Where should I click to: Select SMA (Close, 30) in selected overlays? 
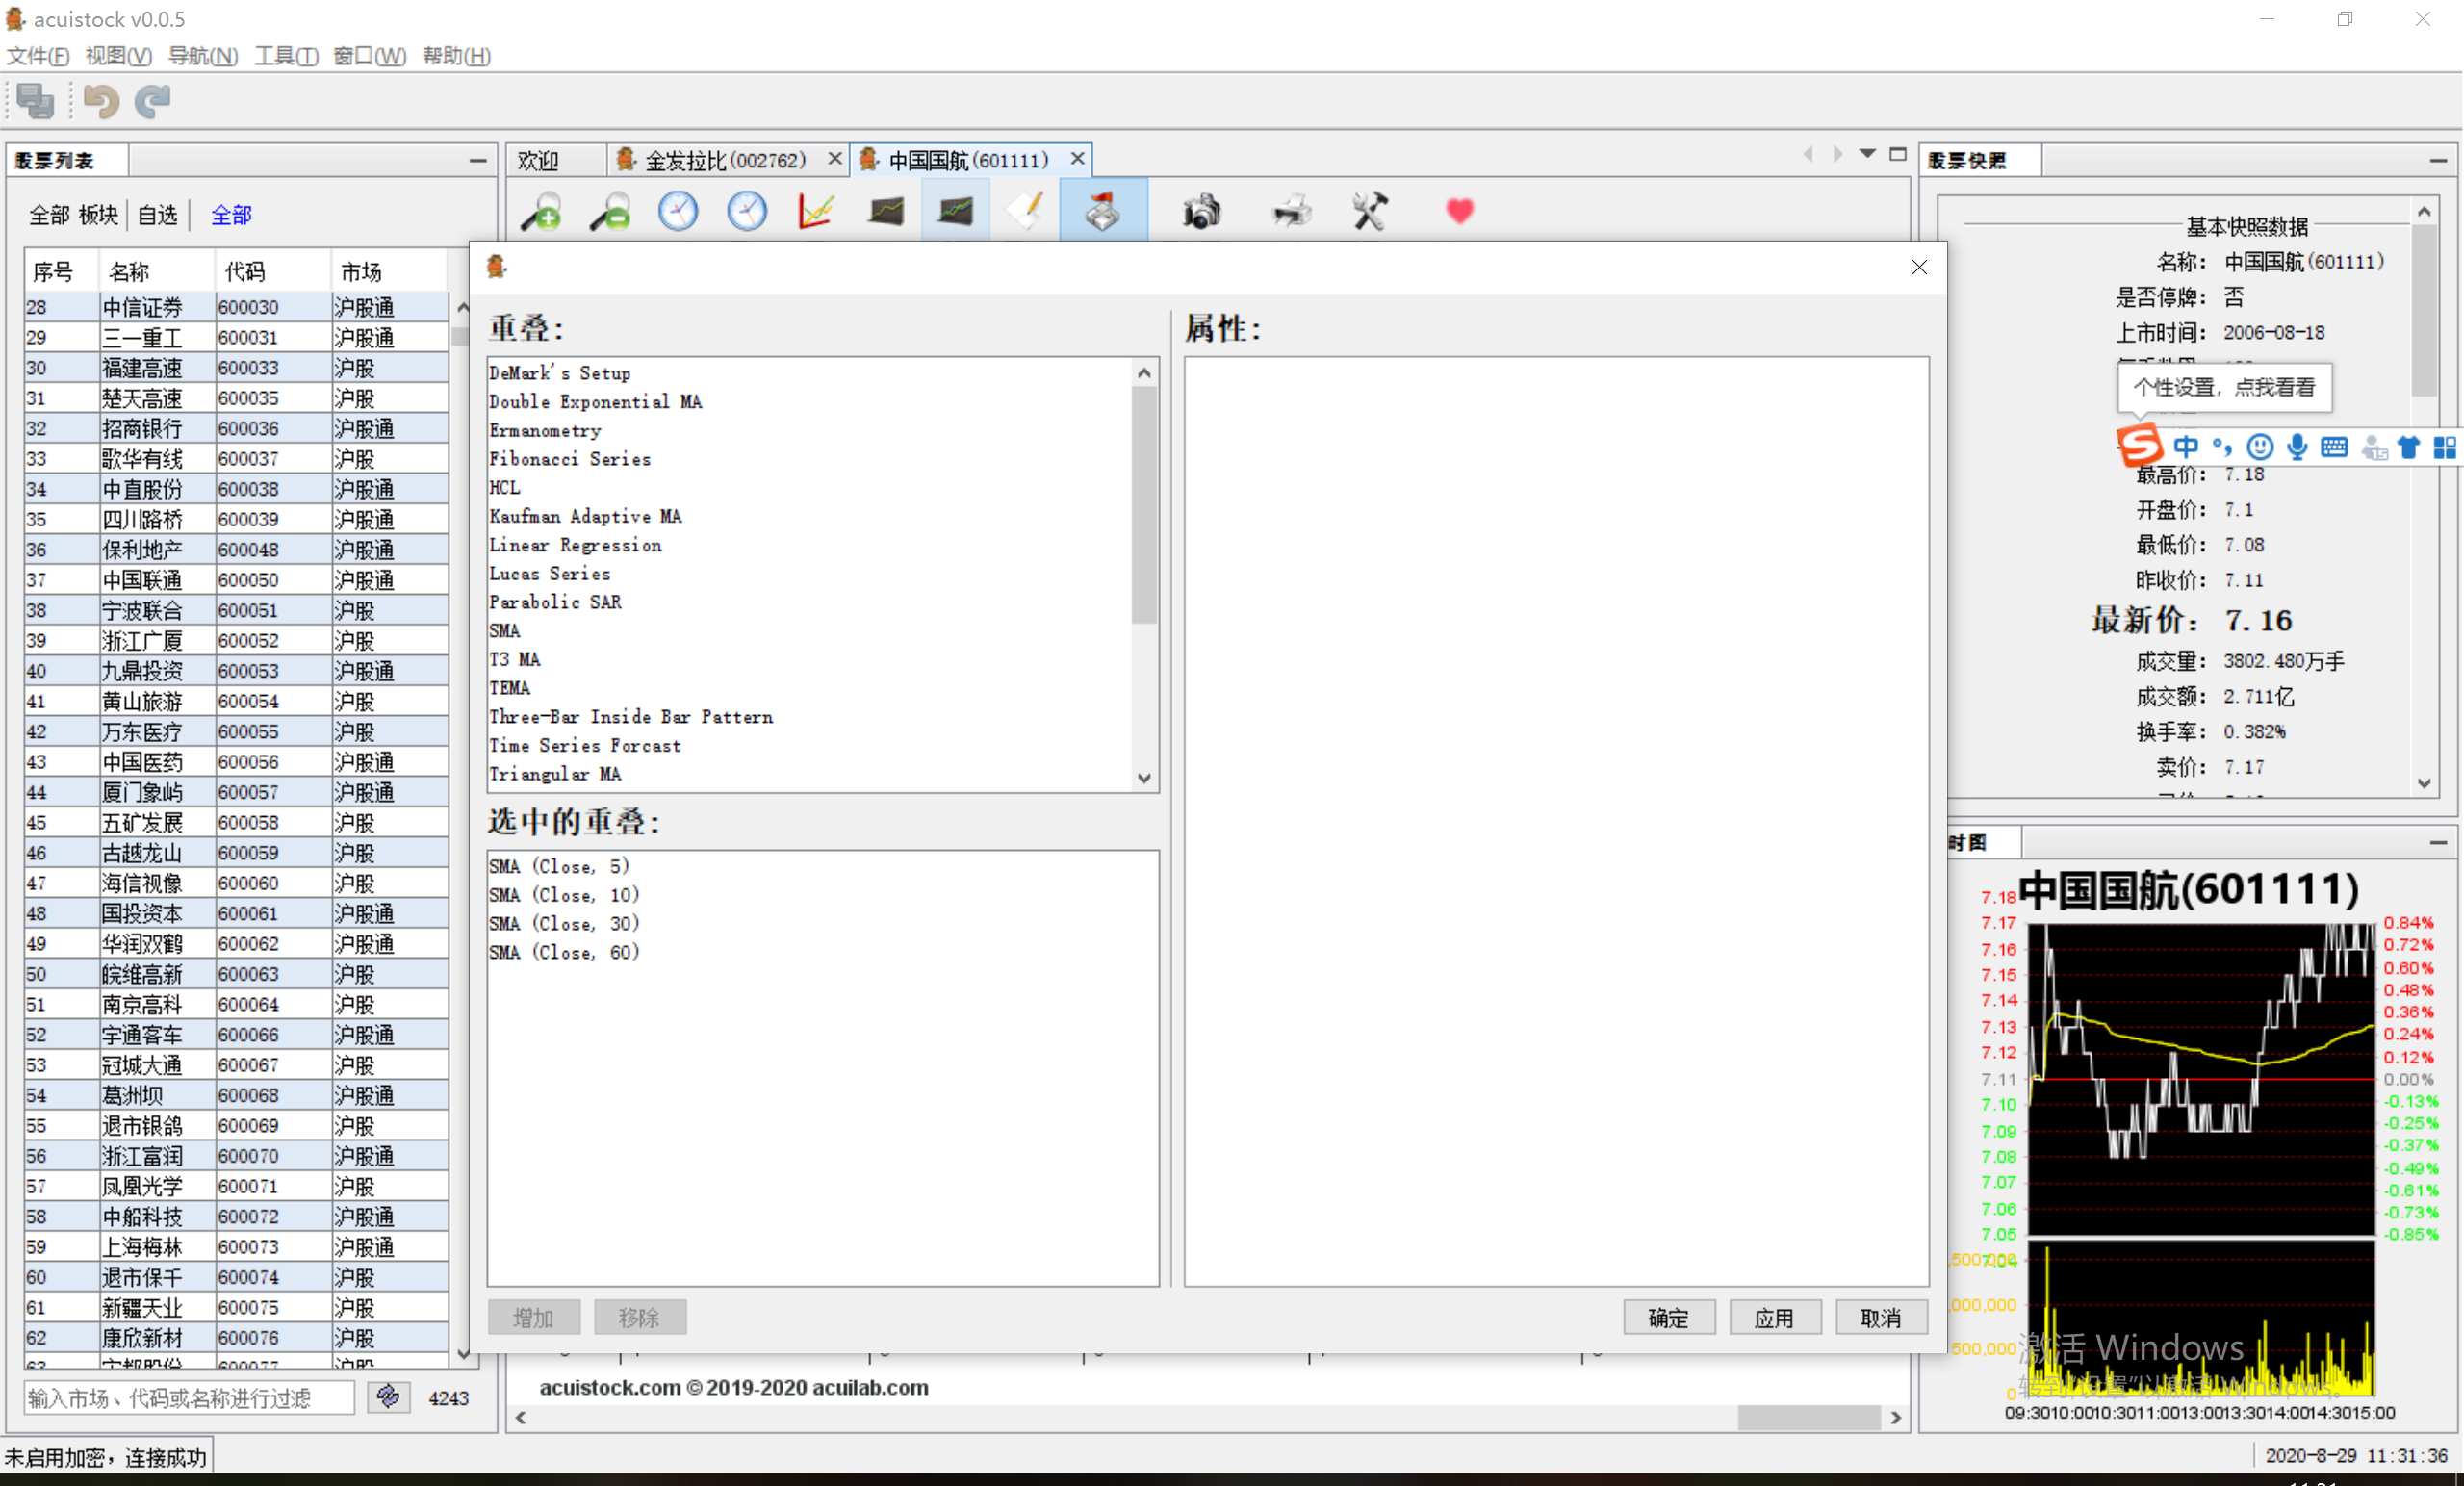click(564, 923)
